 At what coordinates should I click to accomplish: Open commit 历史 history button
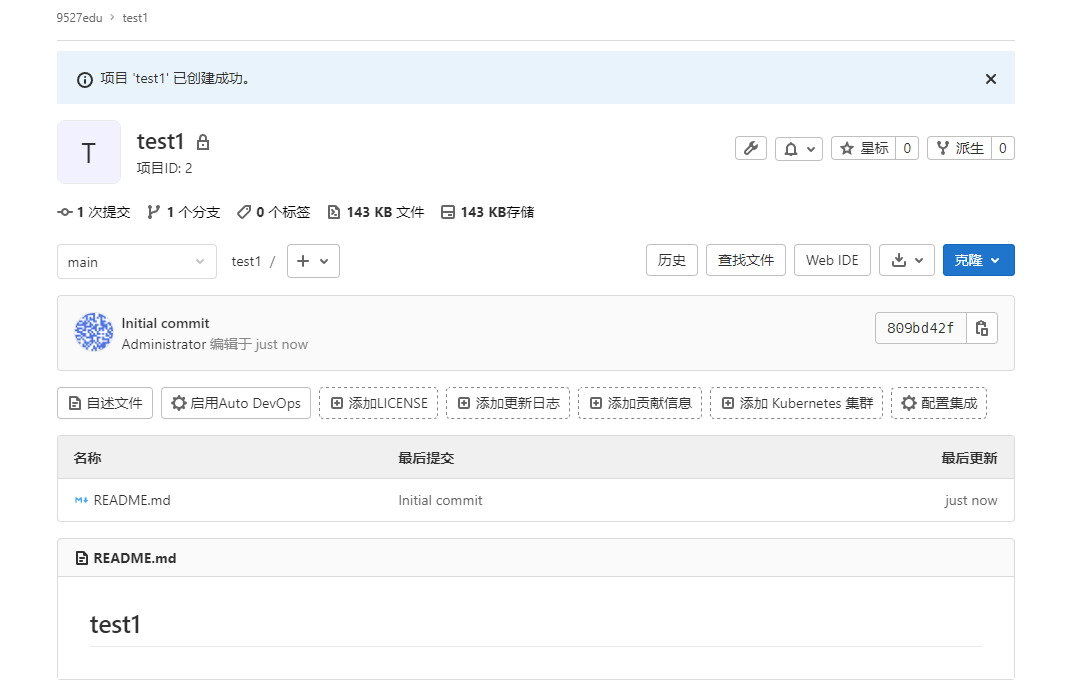pos(671,260)
